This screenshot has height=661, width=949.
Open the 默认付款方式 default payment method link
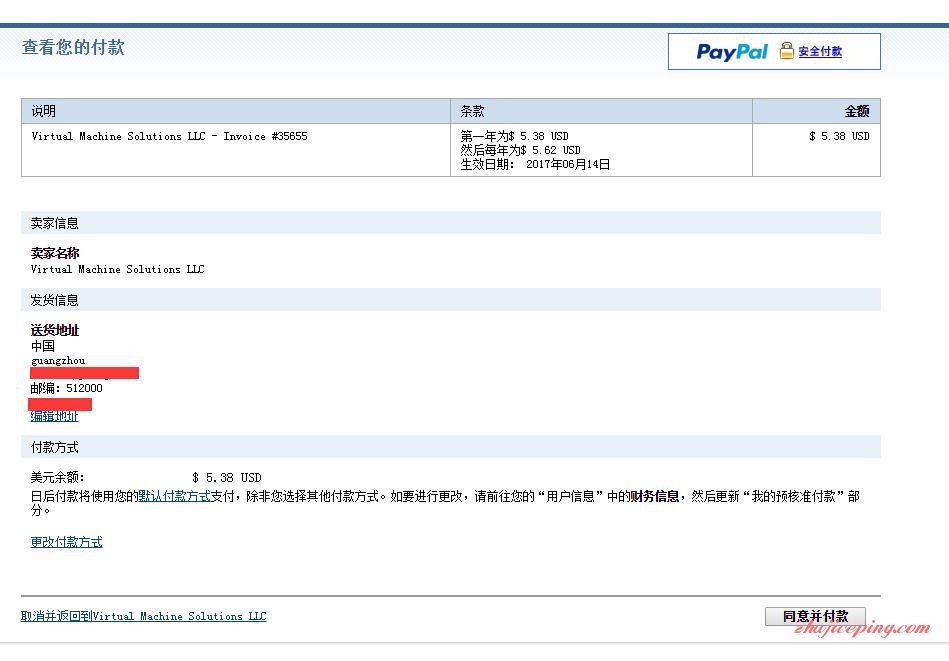[174, 496]
